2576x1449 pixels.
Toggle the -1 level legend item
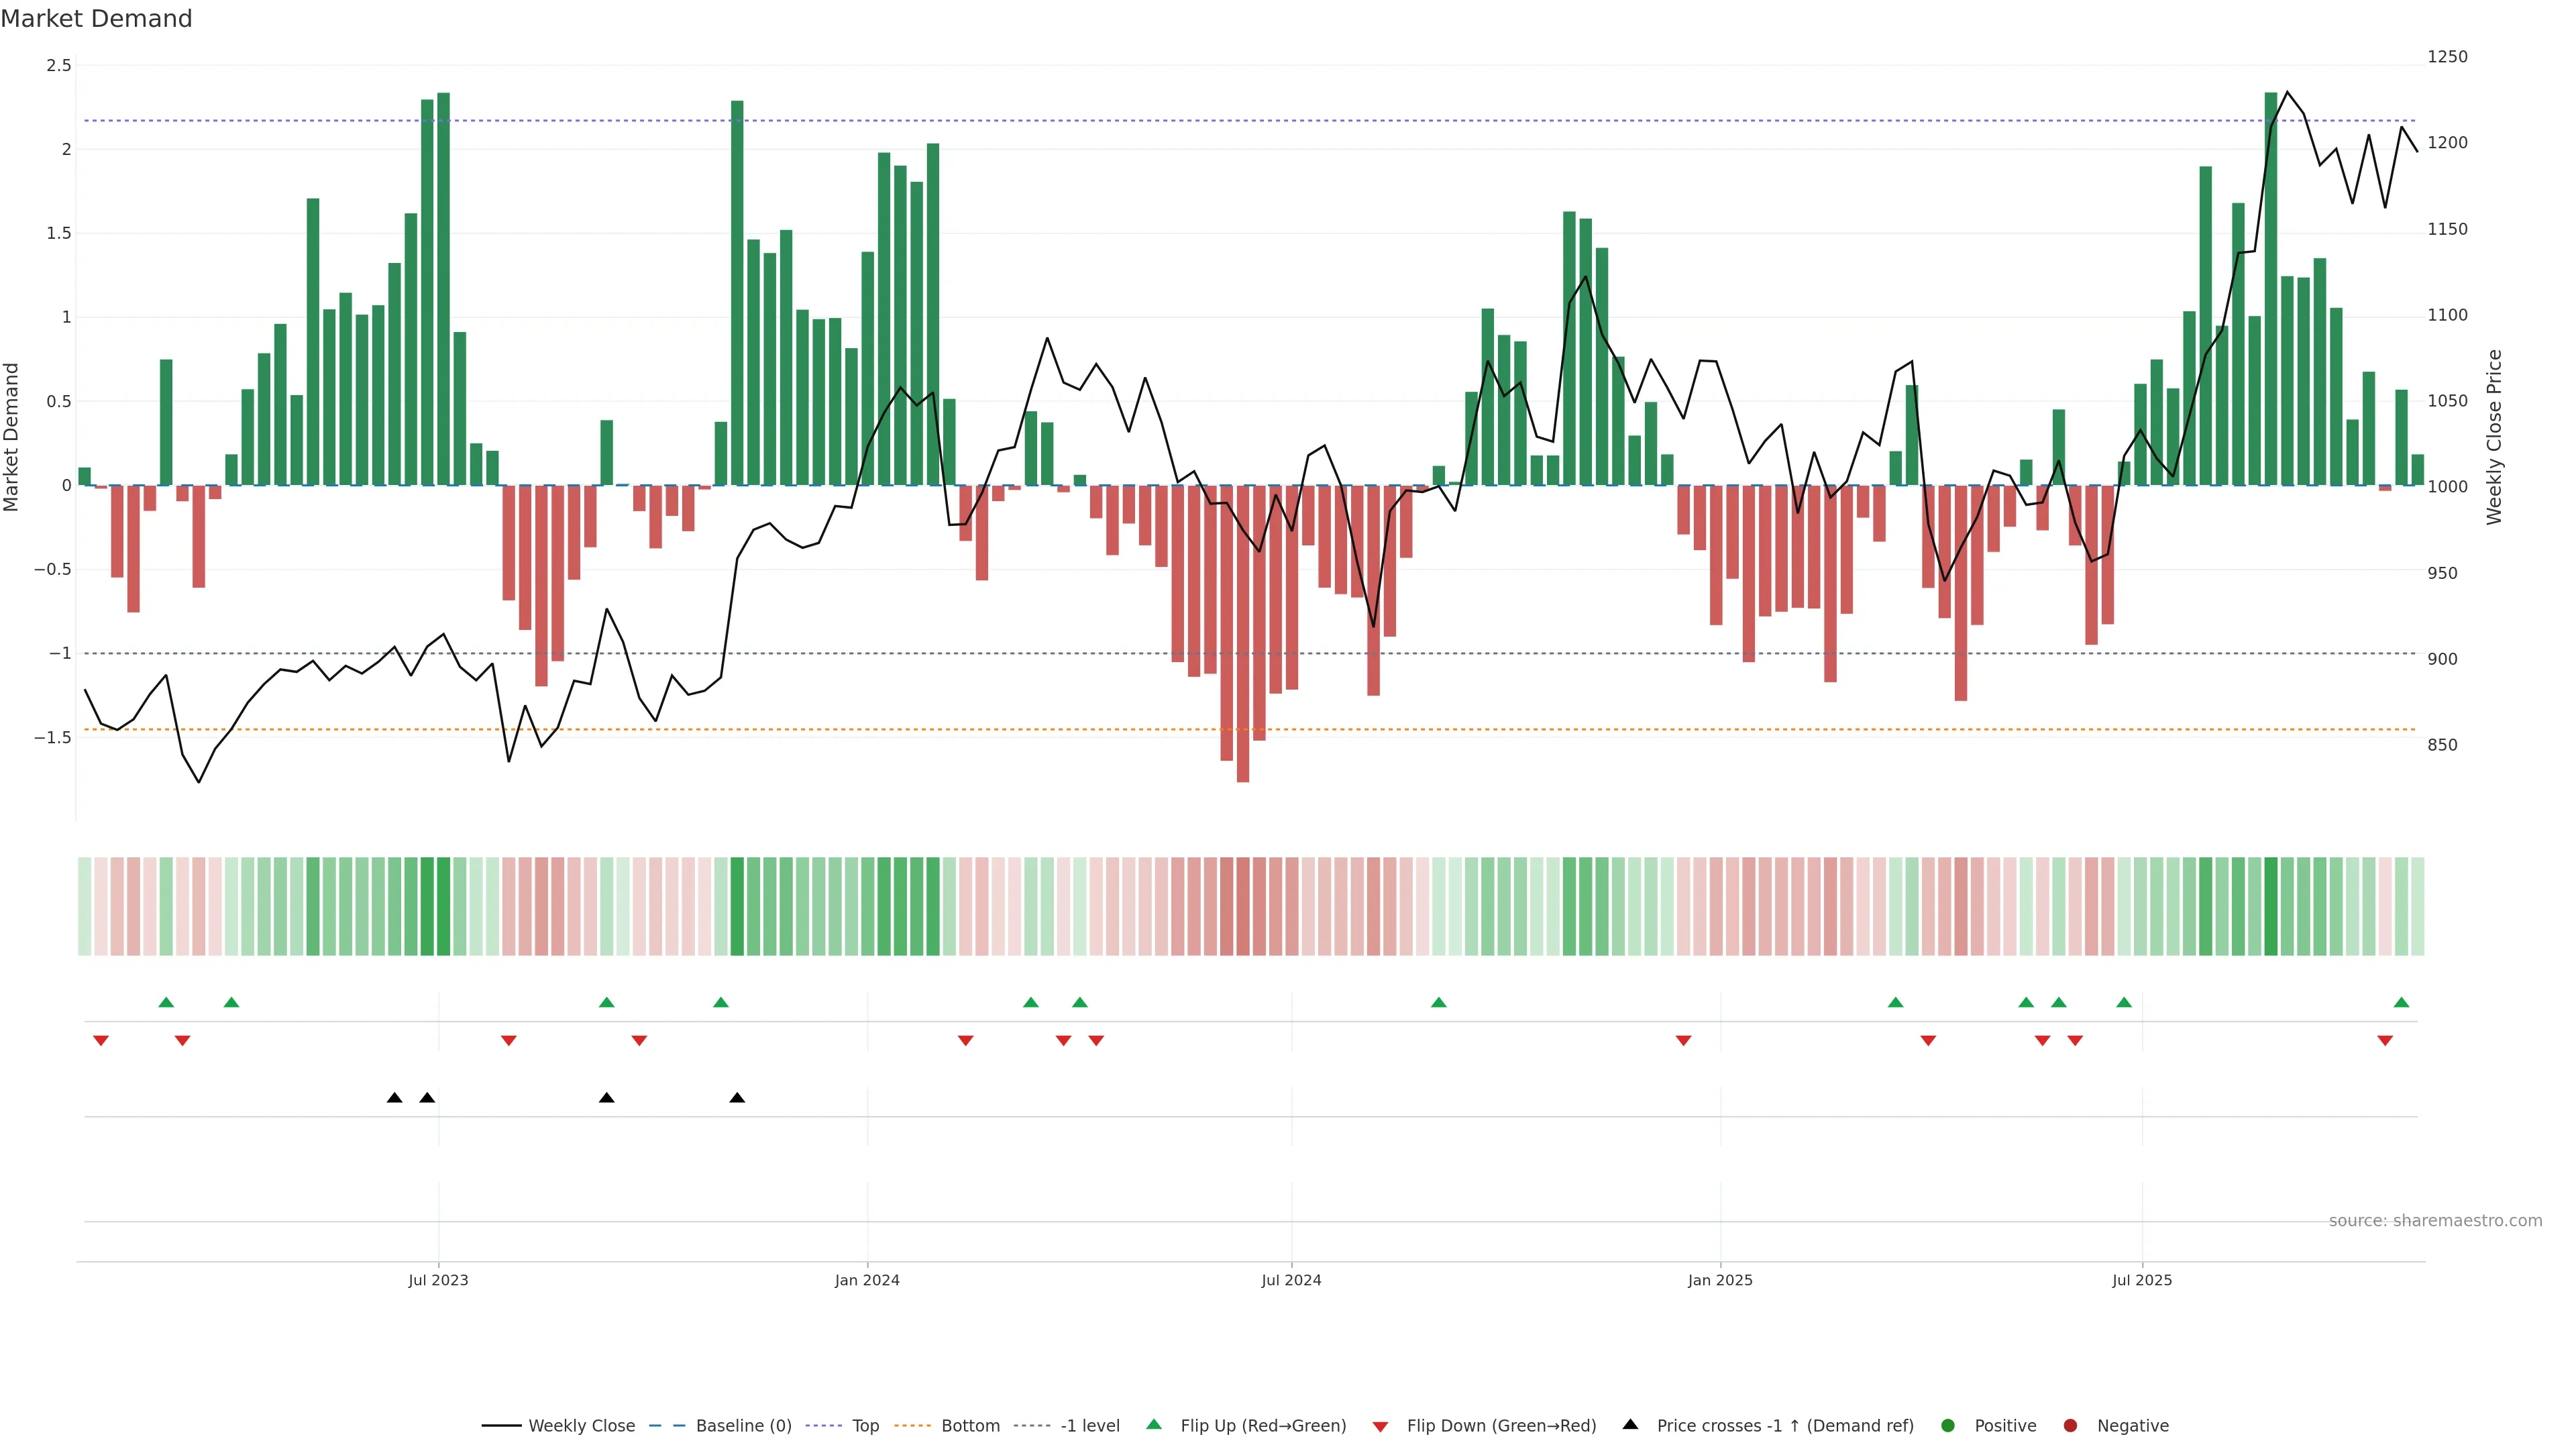[1089, 1425]
